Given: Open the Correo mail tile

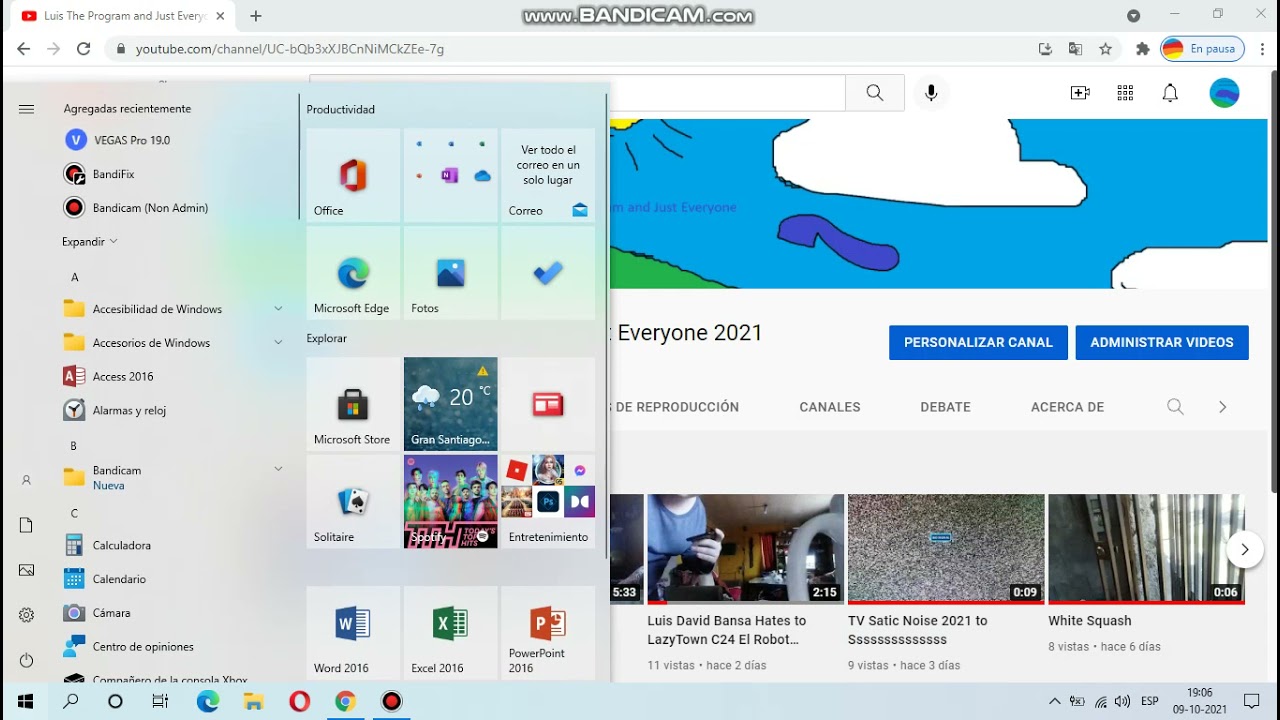Looking at the screenshot, I should click(548, 175).
